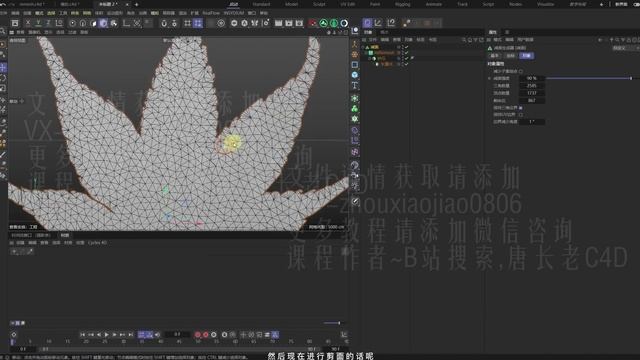The height and width of the screenshot is (360, 640).
Task: Open the highlighted 对象 attribute tab
Action: click(527, 56)
